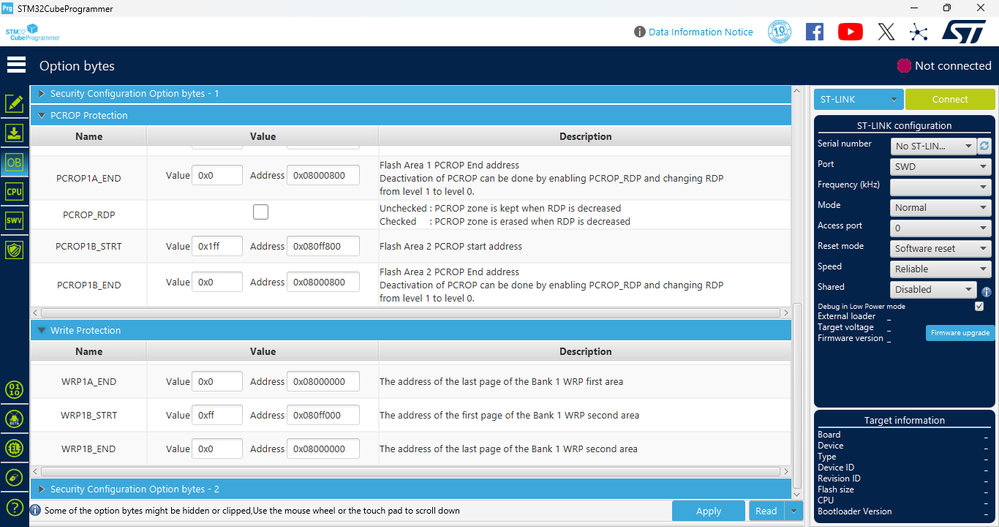Screen dimensions: 999x527
Task: Show info about Shared mode
Action: pos(986,292)
